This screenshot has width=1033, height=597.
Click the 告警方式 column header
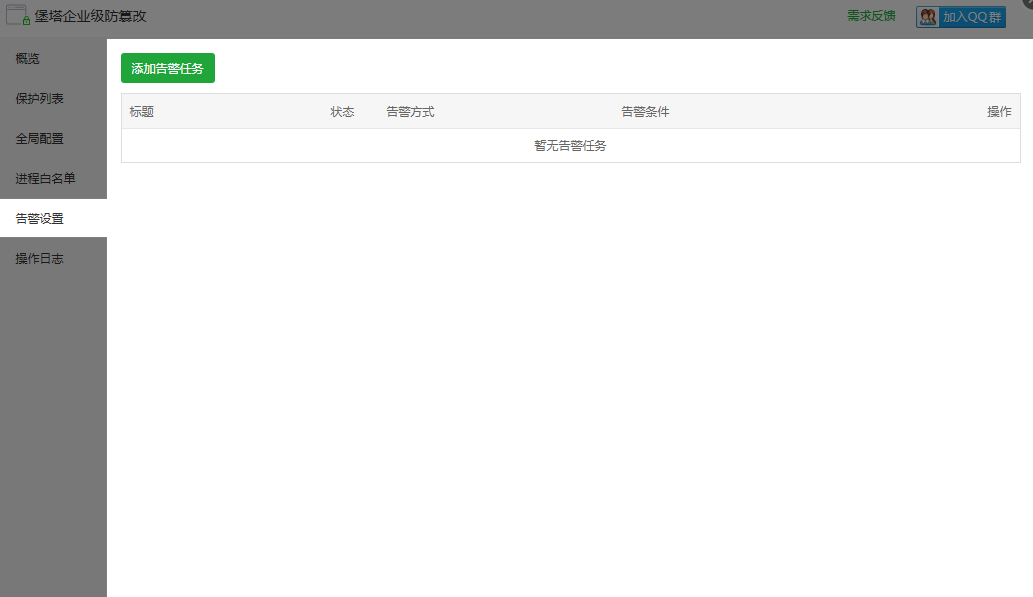[410, 112]
